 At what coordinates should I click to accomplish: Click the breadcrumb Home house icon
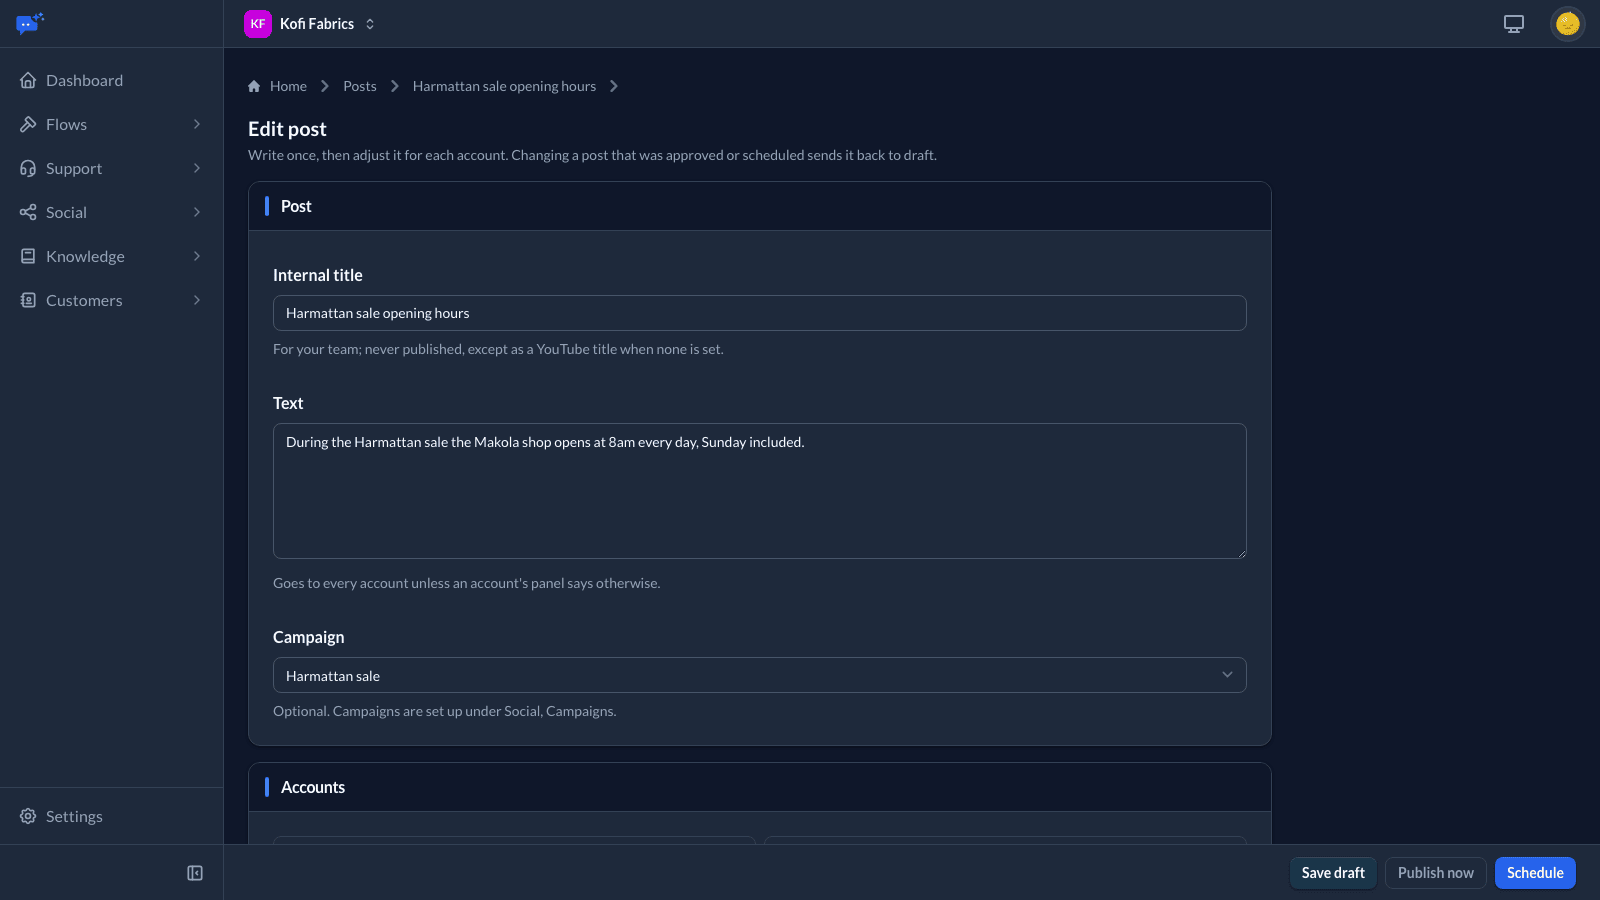254,86
